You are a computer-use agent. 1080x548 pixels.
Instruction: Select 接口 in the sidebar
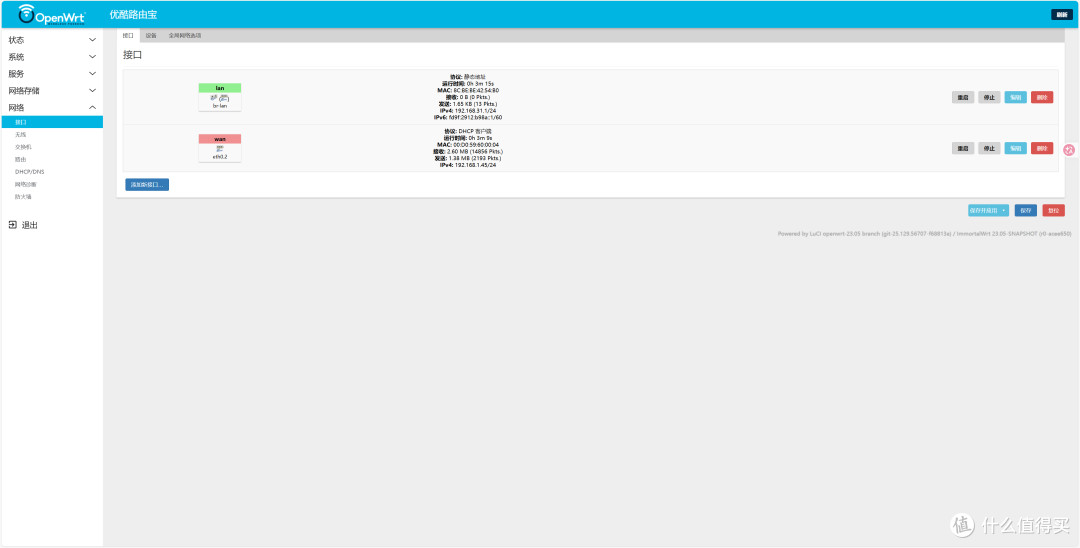[x=52, y=122]
